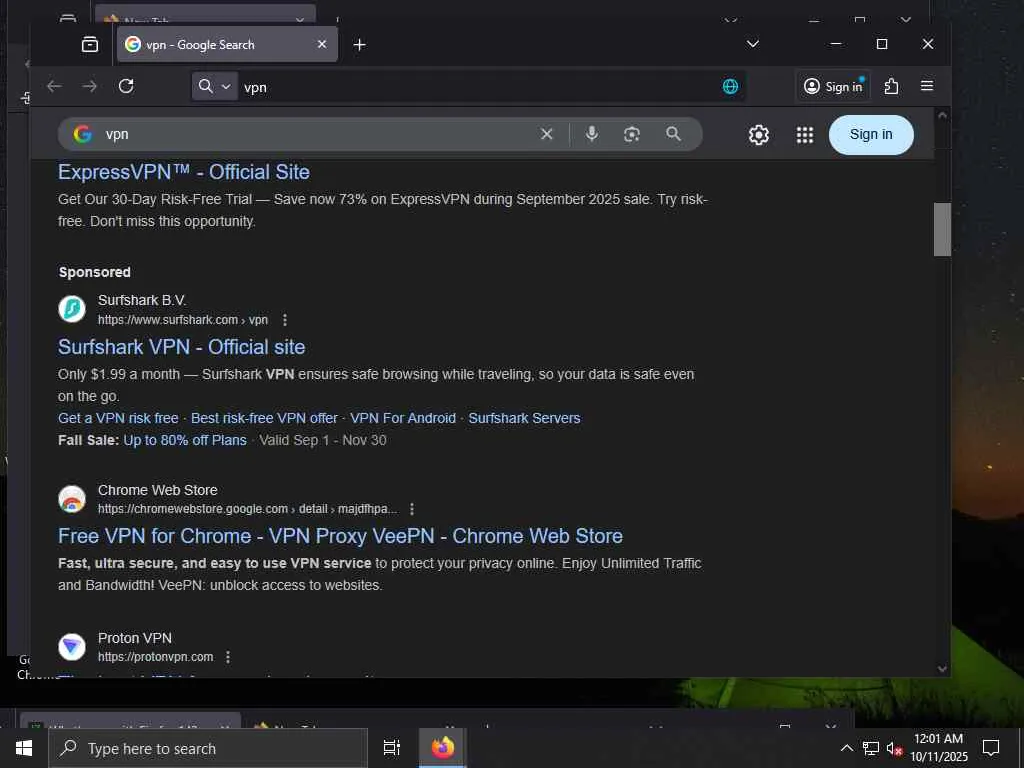Image resolution: width=1024 pixels, height=768 pixels.
Task: Expand the list all tabs chevron
Action: [752, 44]
